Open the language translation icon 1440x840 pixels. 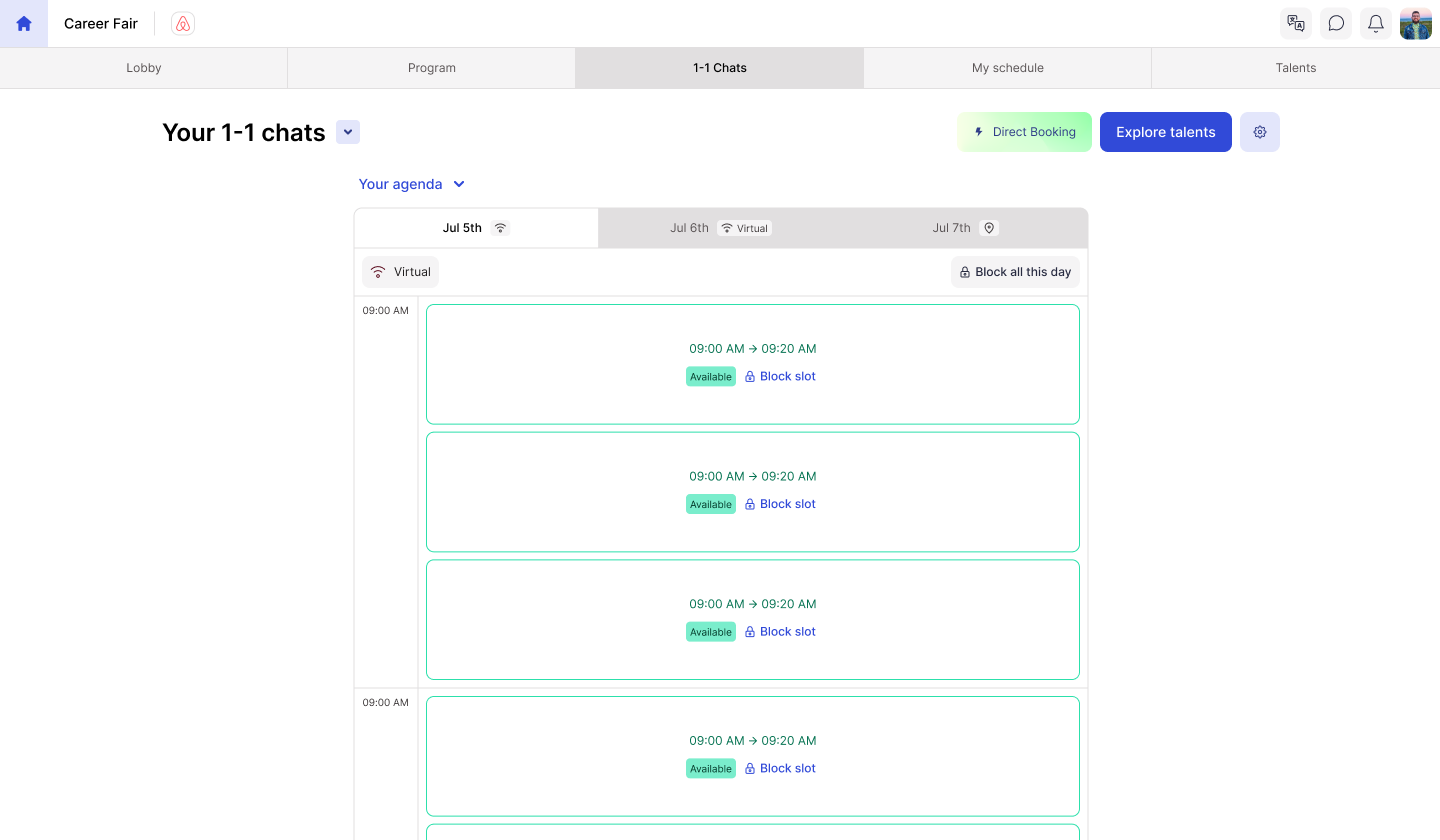pos(1296,24)
